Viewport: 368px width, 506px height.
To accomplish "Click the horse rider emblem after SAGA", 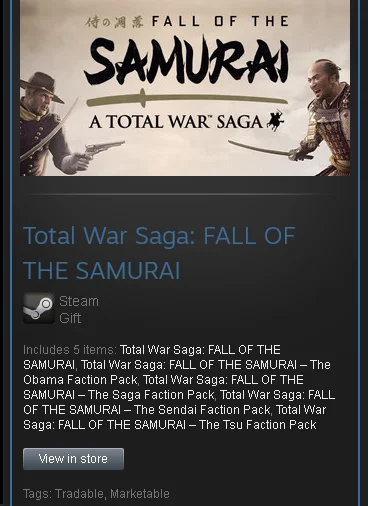I will (x=275, y=120).
